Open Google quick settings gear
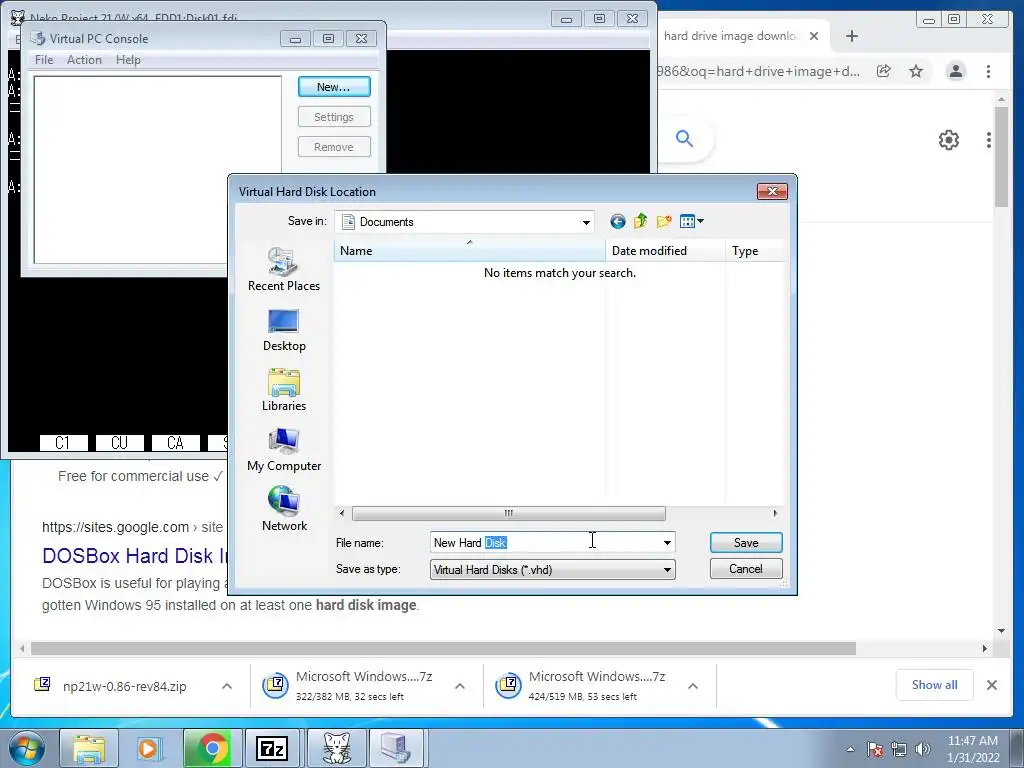 (948, 140)
